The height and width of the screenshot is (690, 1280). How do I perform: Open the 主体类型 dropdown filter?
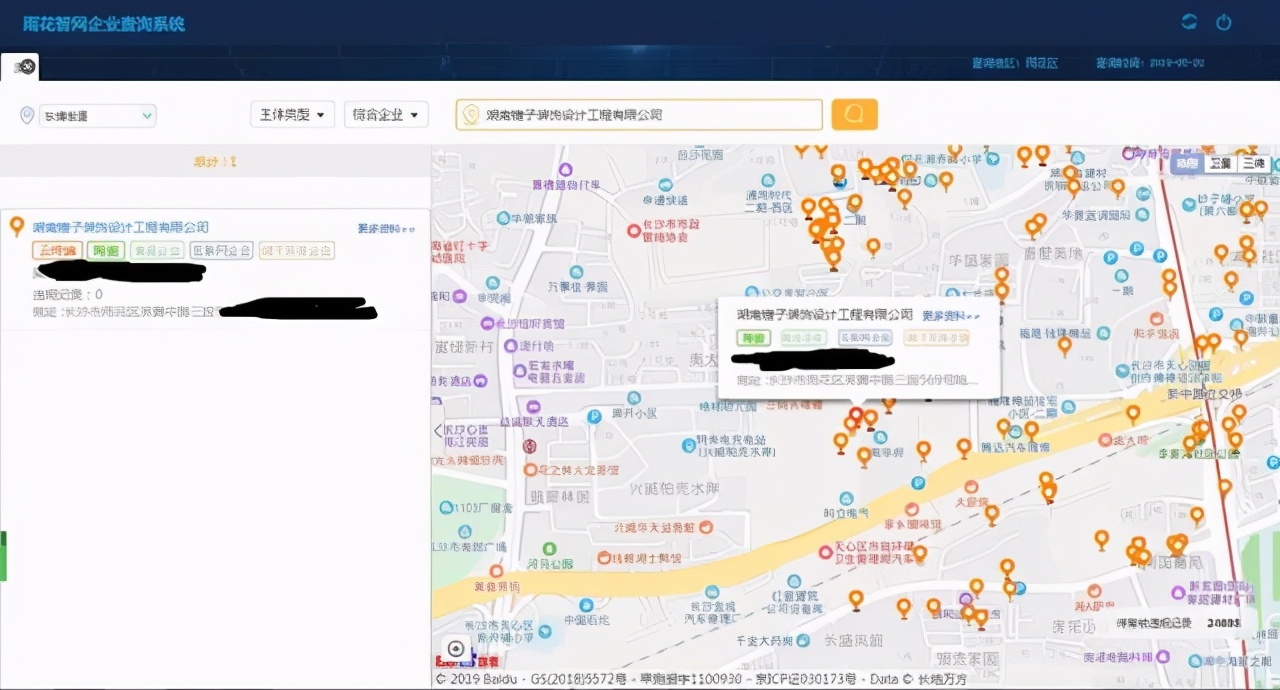pos(292,114)
